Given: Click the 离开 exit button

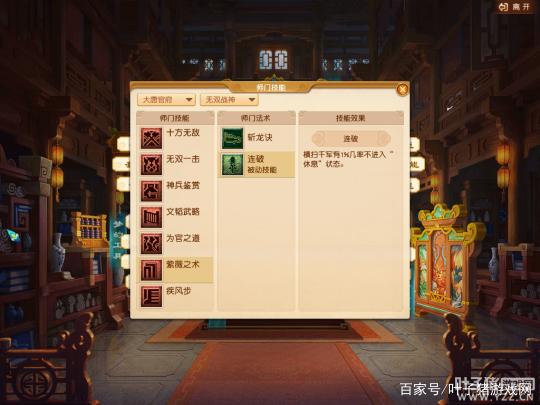Looking at the screenshot, I should click(515, 7).
